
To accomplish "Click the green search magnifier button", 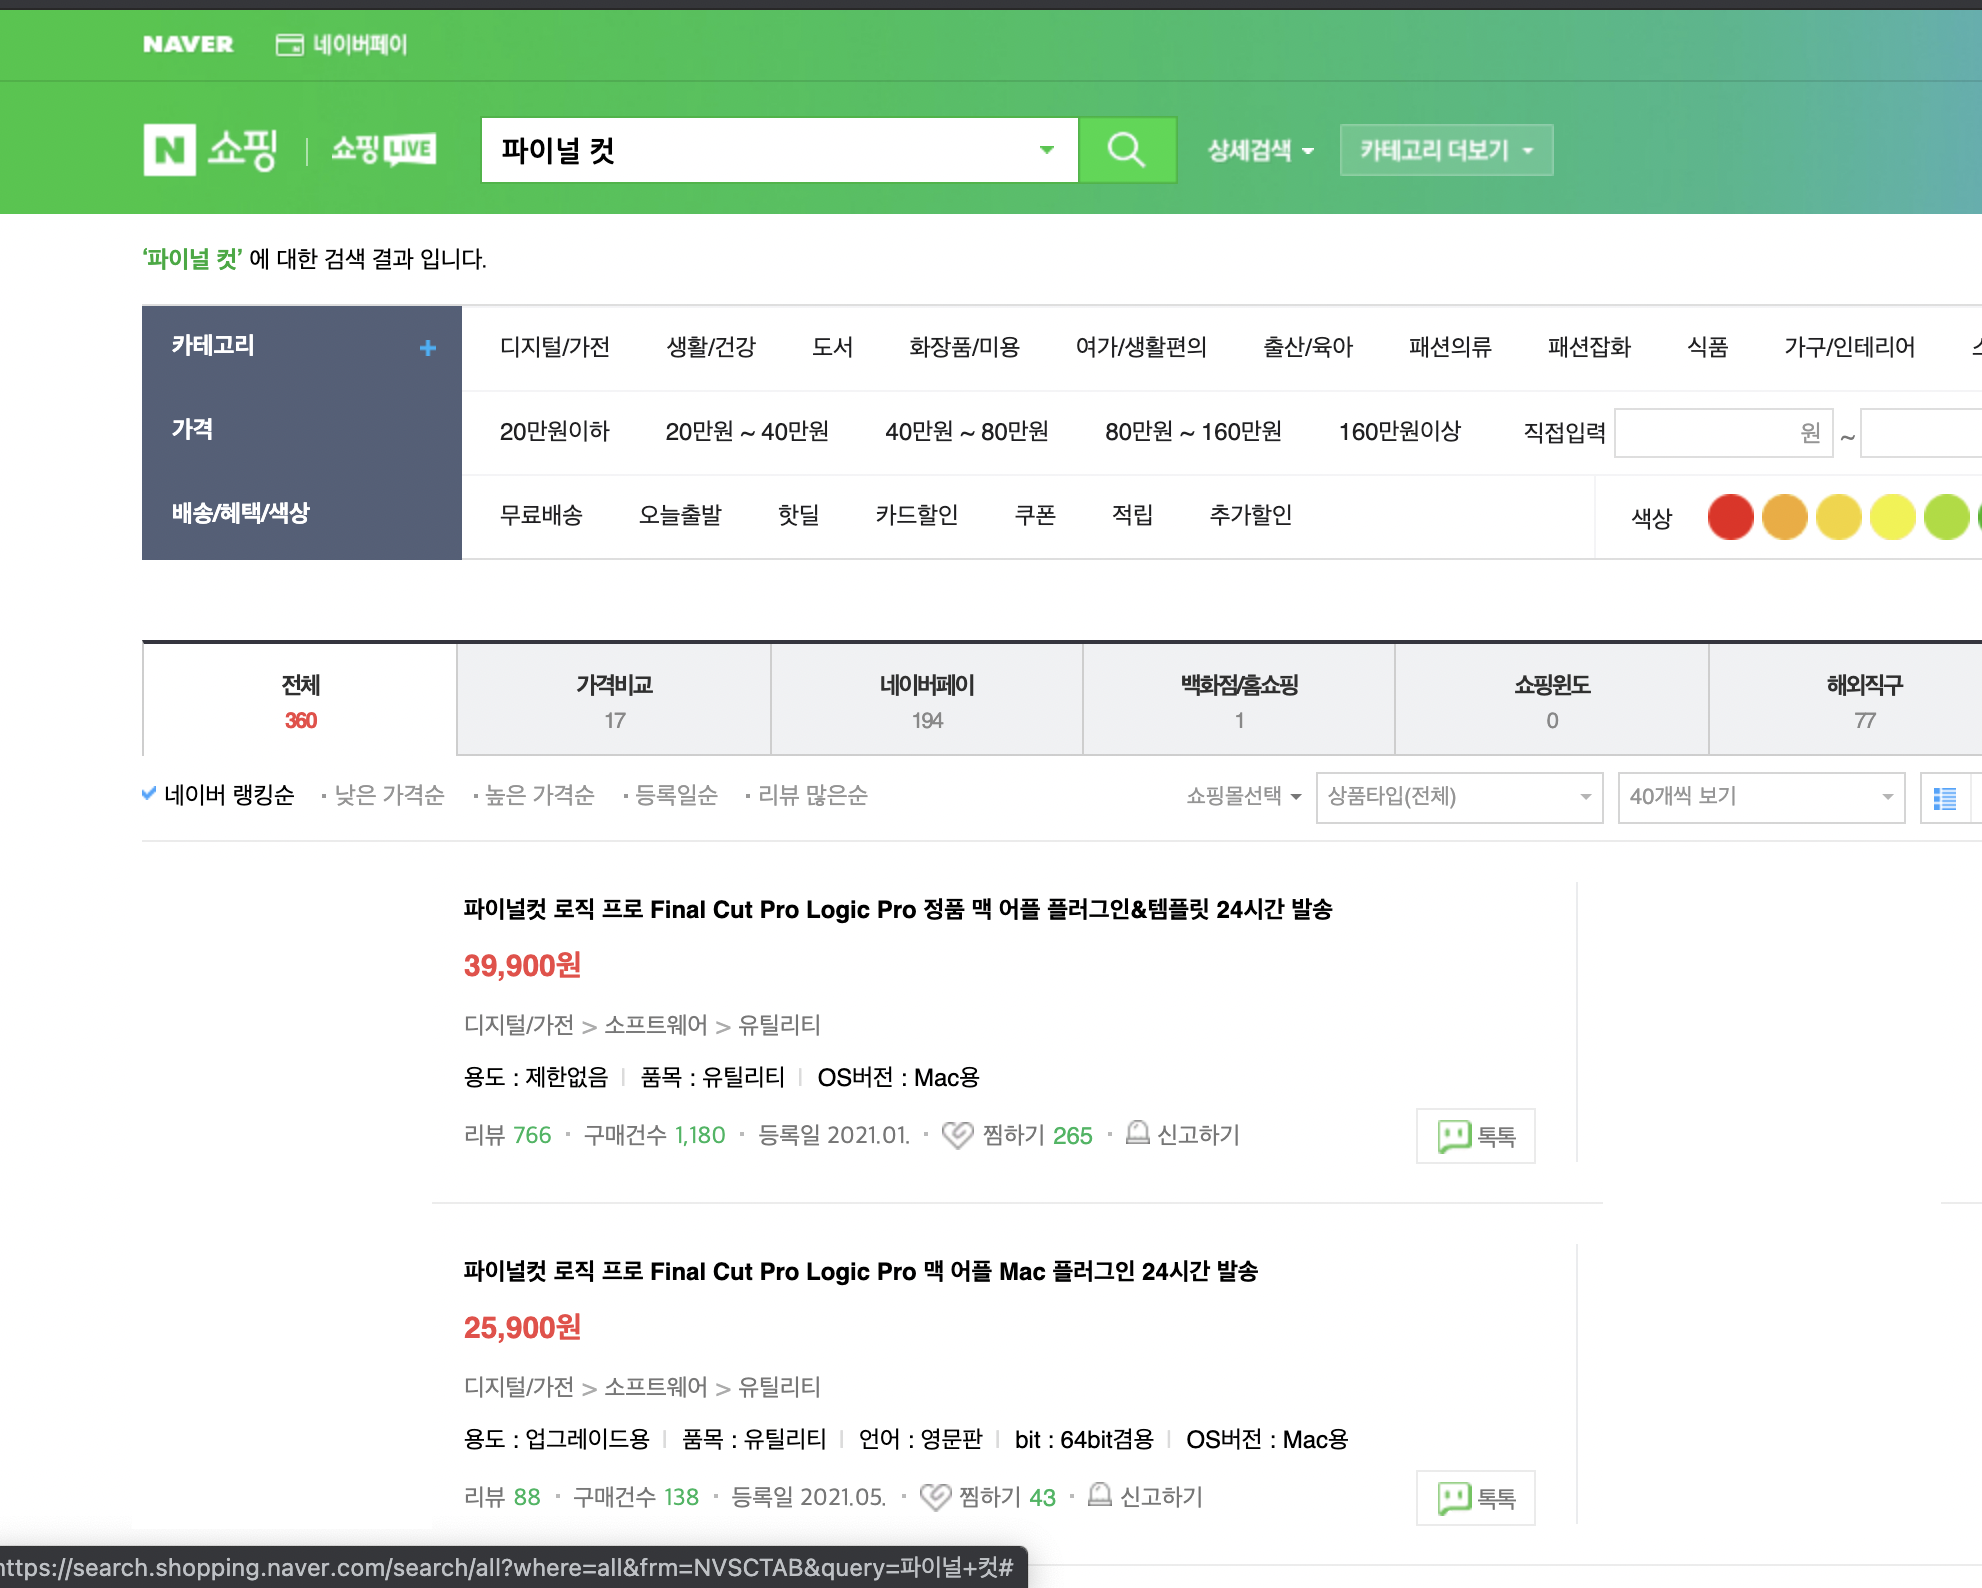I will pyautogui.click(x=1126, y=150).
